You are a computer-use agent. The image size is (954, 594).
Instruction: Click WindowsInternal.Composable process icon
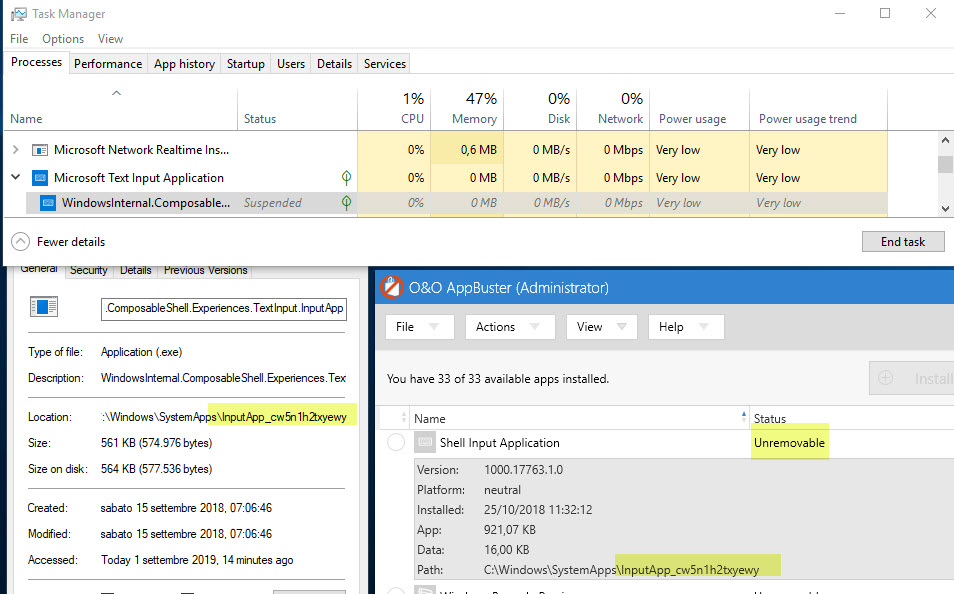(47, 203)
